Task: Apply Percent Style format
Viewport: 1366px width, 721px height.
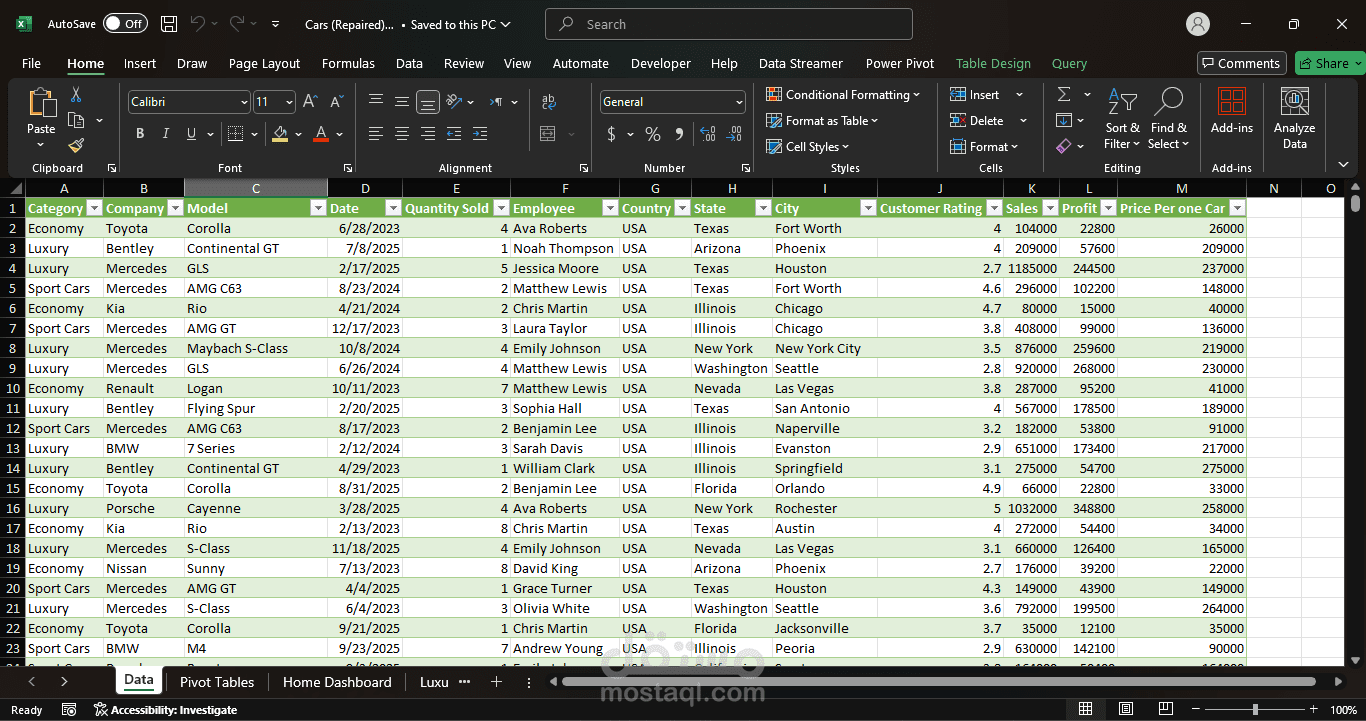Action: (x=653, y=134)
